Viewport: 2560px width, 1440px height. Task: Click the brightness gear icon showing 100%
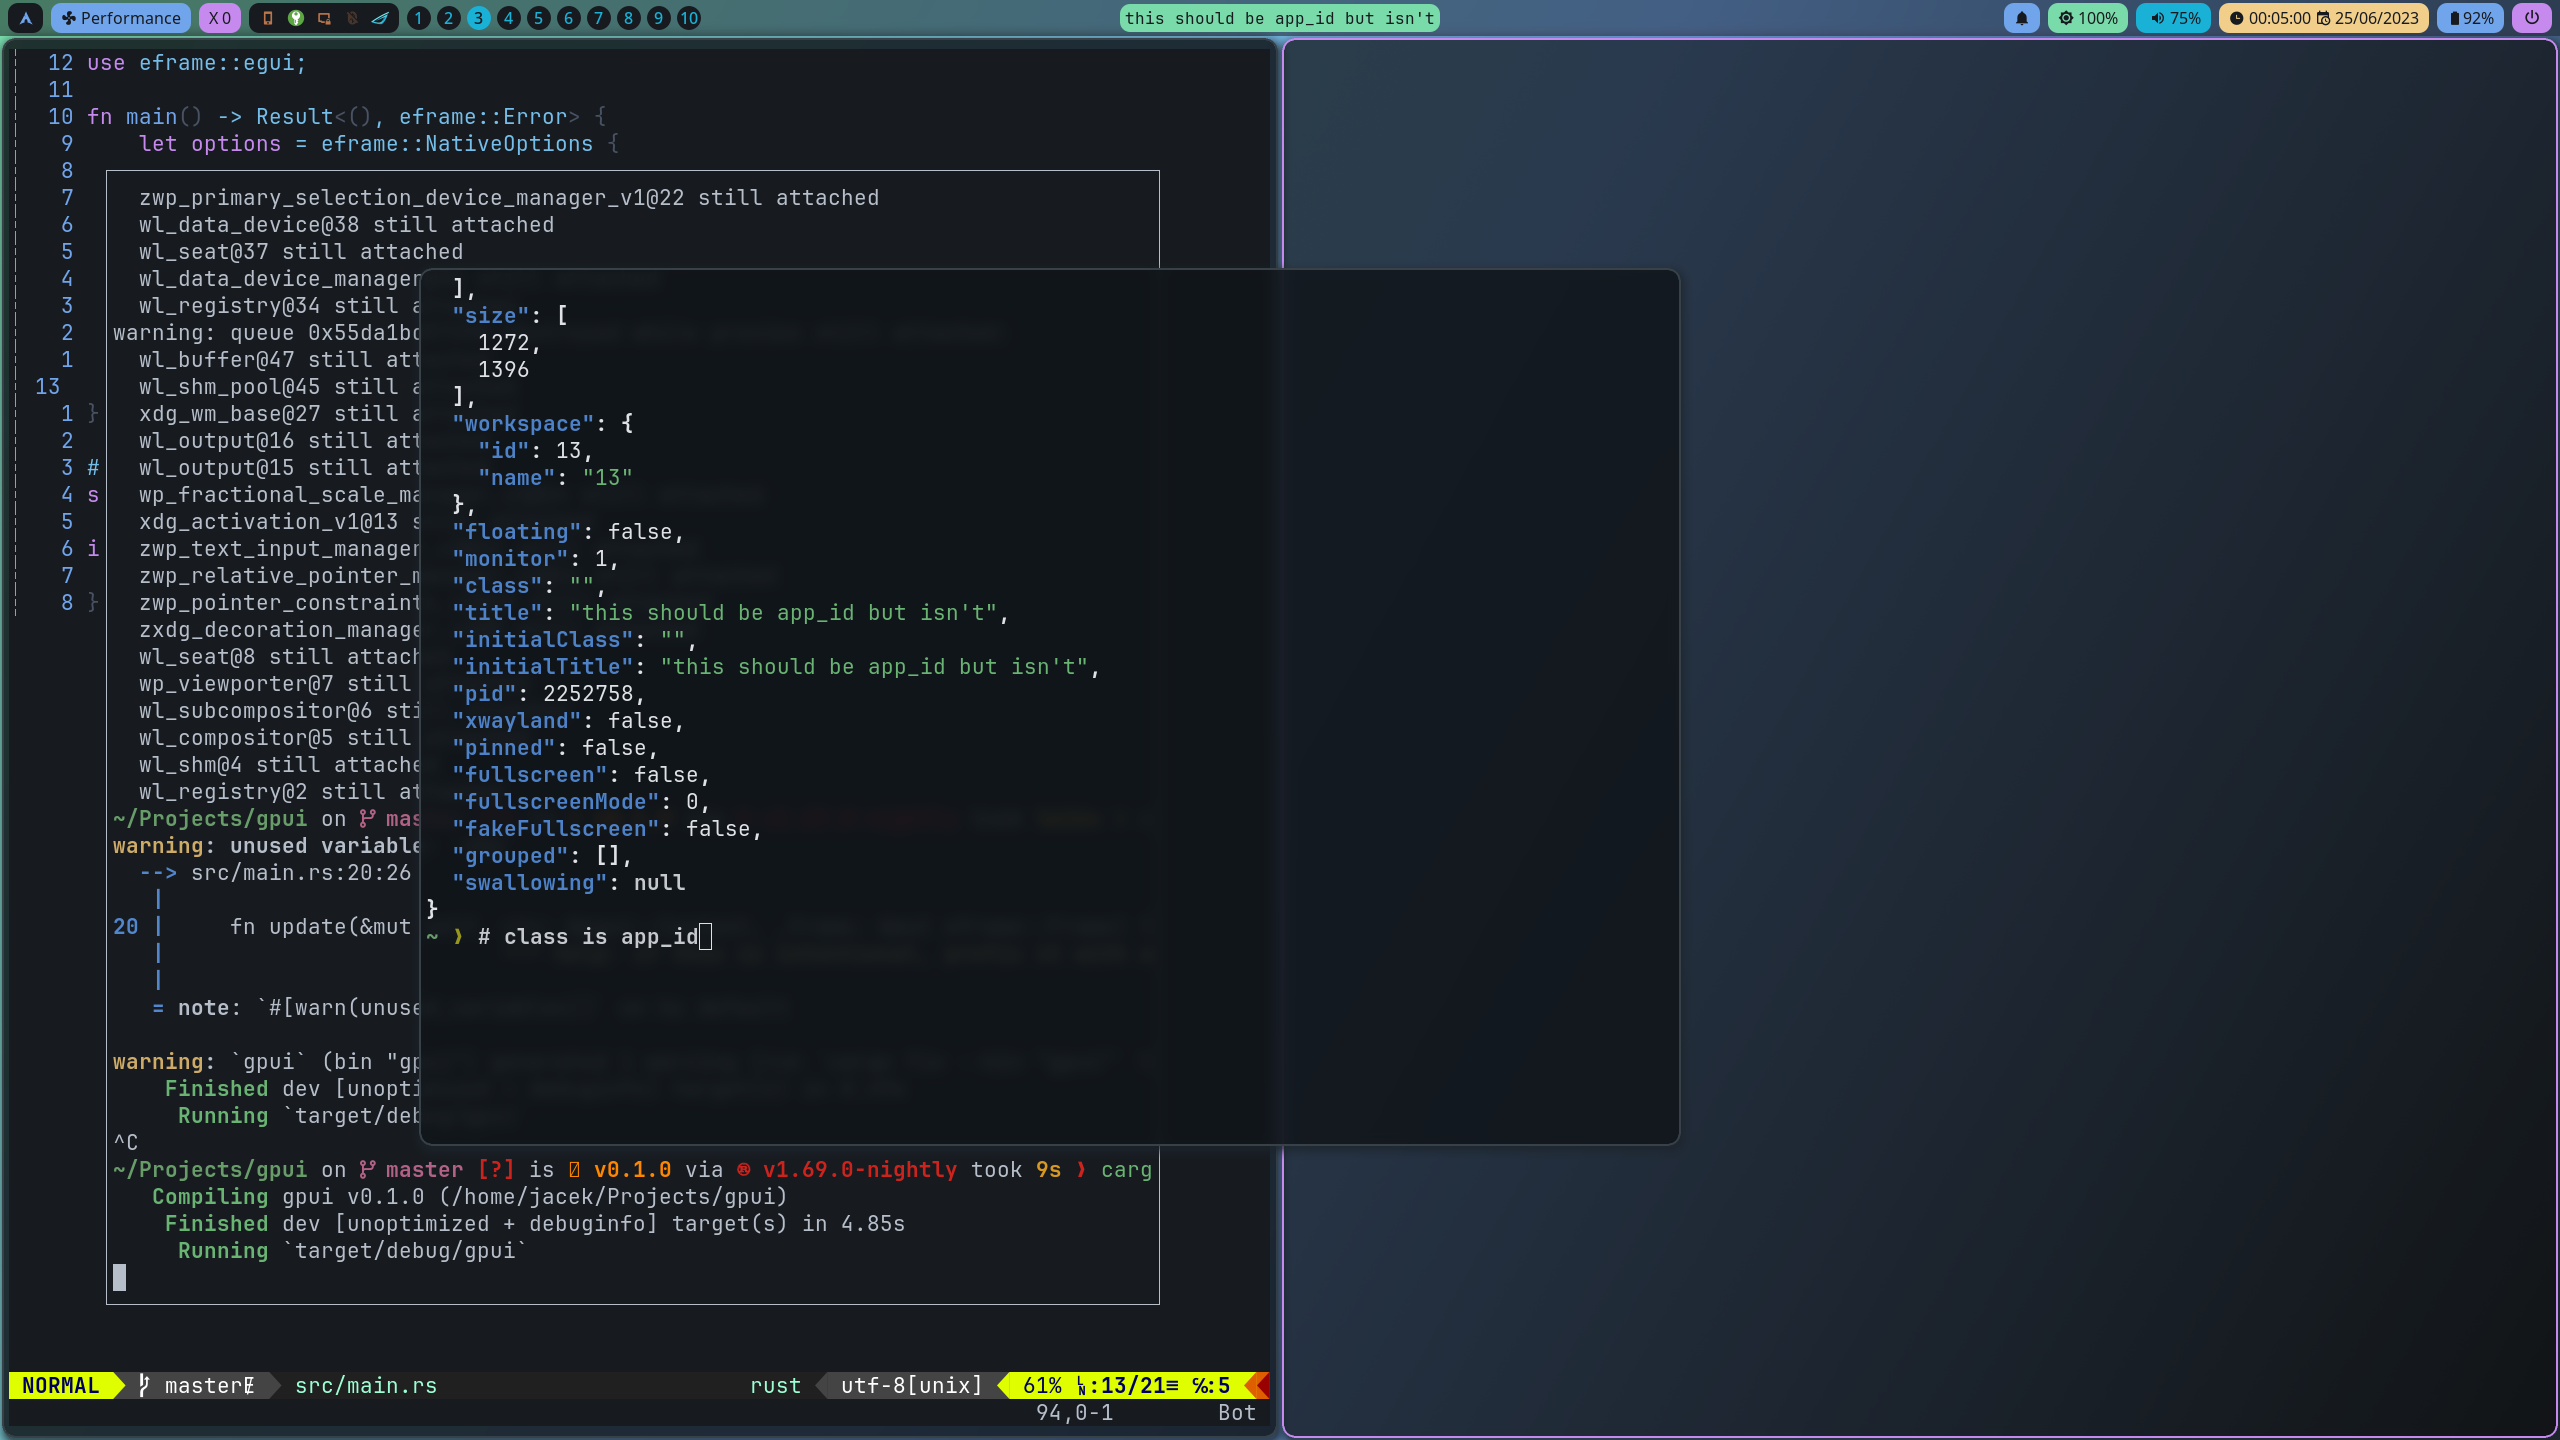(x=2088, y=17)
